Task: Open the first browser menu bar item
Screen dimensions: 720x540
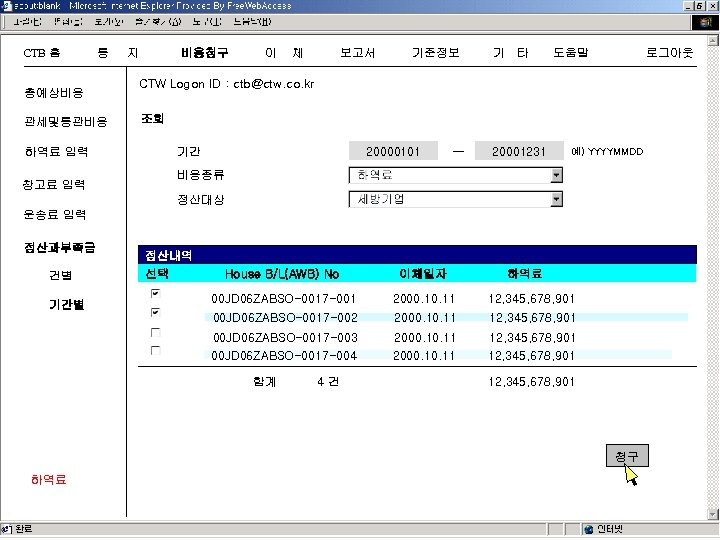Action: [27, 22]
